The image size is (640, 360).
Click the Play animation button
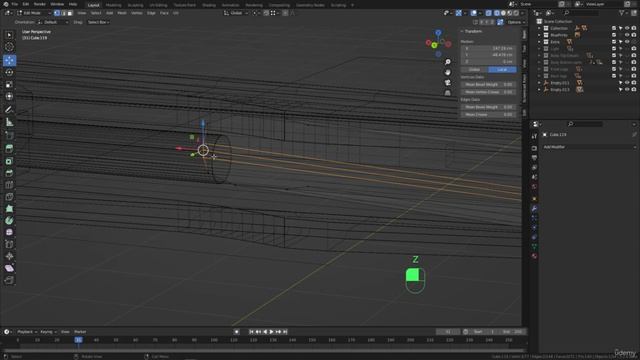[x=271, y=332]
